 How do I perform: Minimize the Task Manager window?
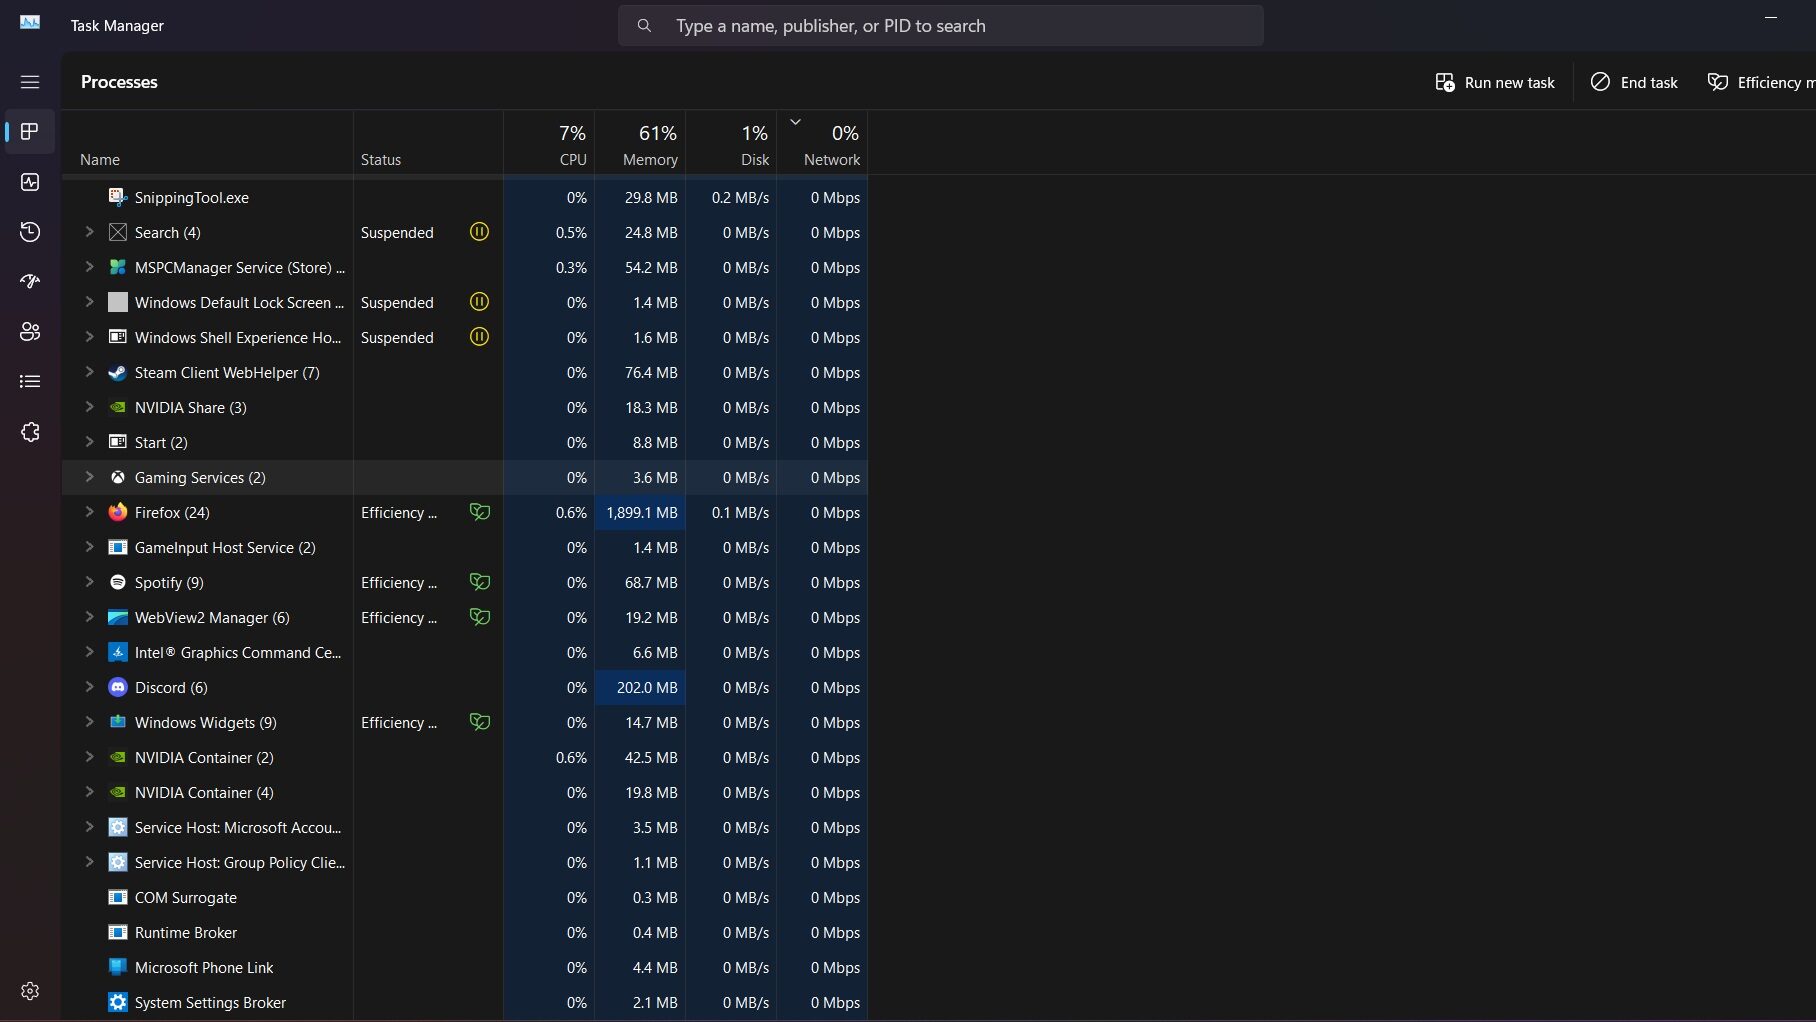point(1771,18)
